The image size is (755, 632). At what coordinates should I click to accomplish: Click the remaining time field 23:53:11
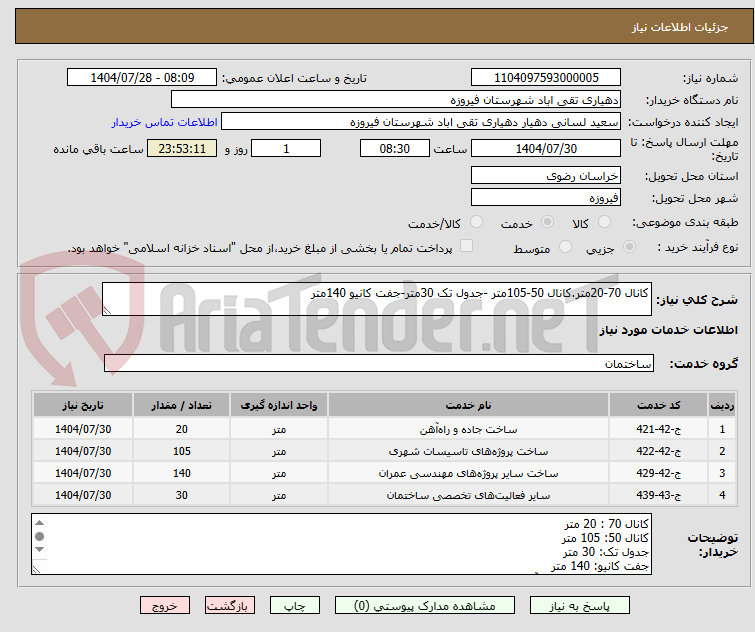click(x=182, y=148)
